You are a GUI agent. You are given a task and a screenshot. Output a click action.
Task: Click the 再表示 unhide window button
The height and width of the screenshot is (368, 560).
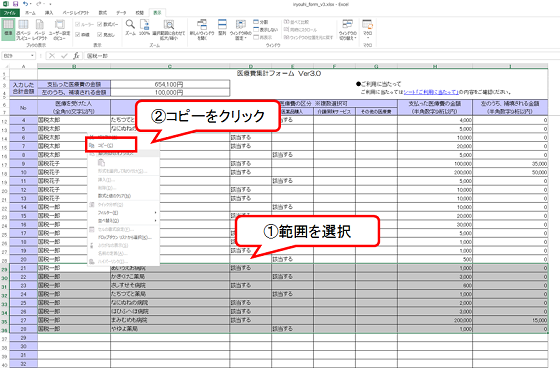263,37
